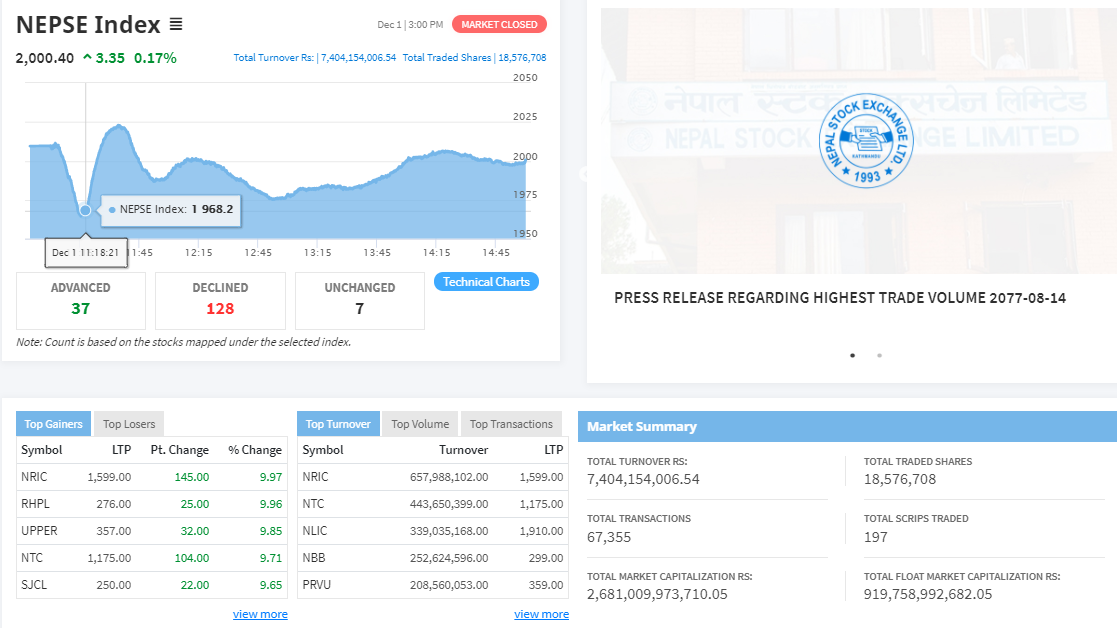Click the Pt. Change column header
Image resolution: width=1117 pixels, height=628 pixels.
click(180, 450)
